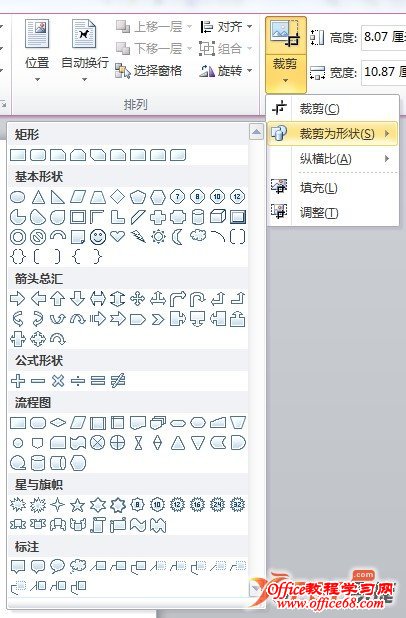Select the 4-point star shape
Viewport: 406px width, 618px height.
click(58, 504)
